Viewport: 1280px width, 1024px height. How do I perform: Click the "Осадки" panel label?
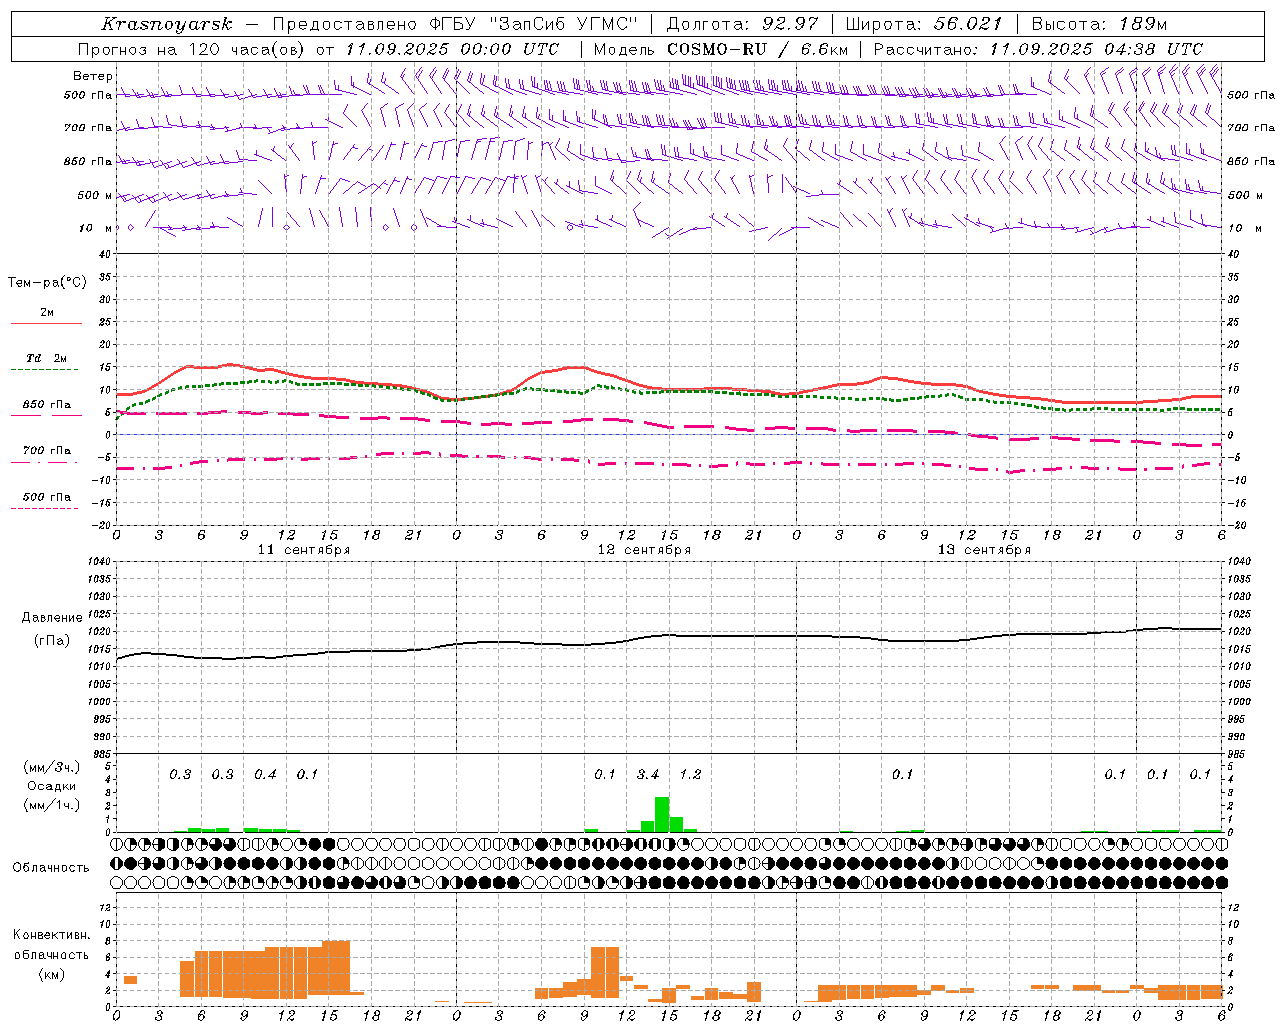(x=51, y=786)
